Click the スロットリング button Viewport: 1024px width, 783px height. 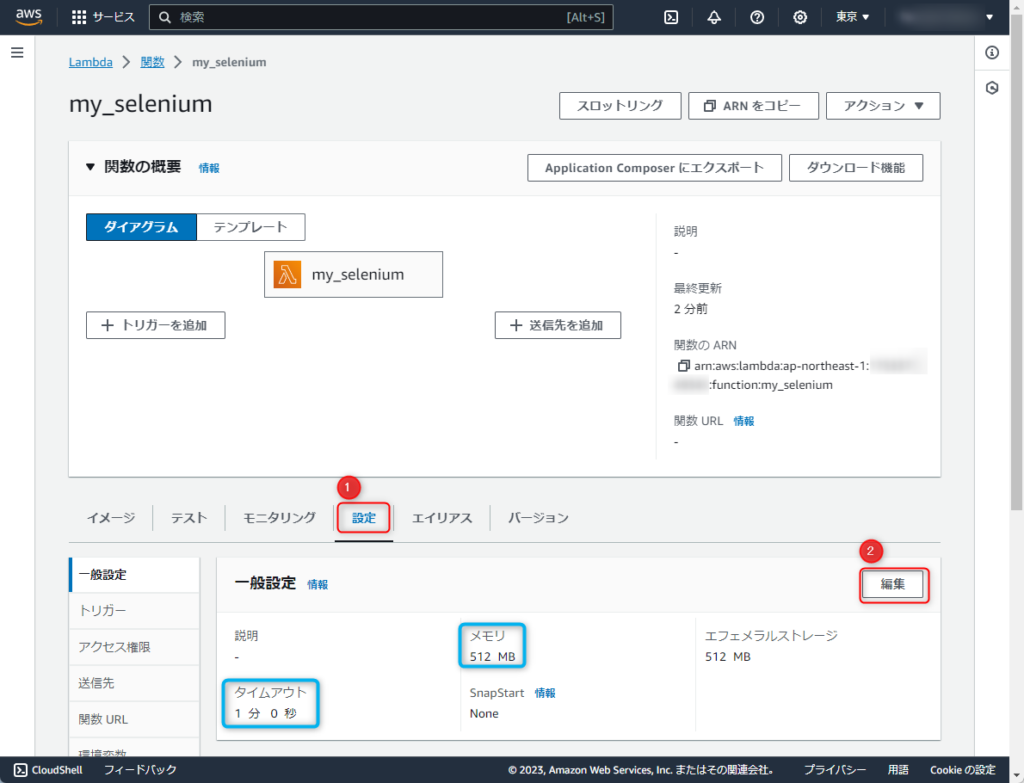coord(620,106)
